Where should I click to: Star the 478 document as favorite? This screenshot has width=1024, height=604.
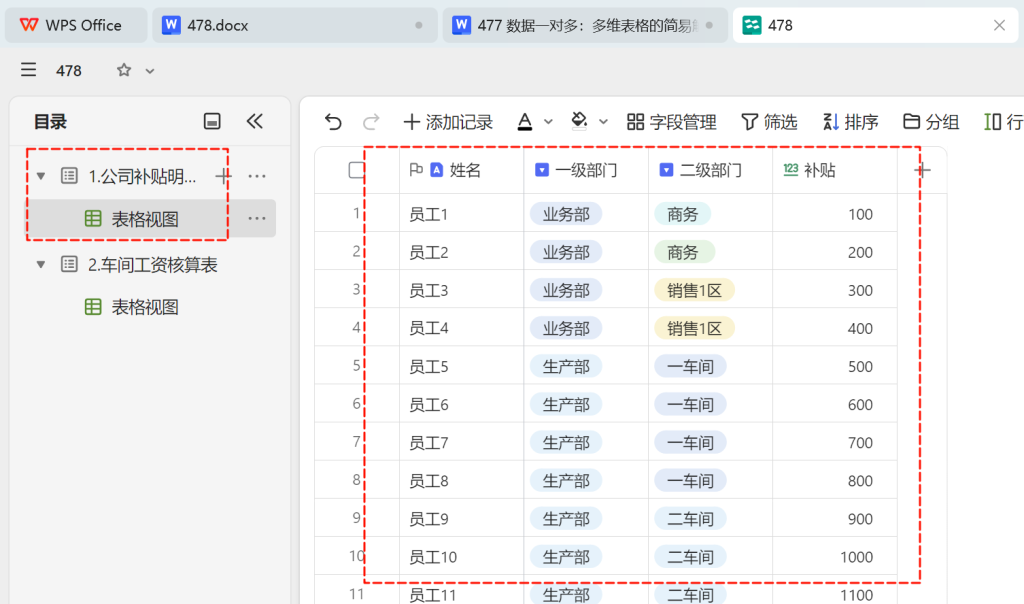(x=123, y=70)
